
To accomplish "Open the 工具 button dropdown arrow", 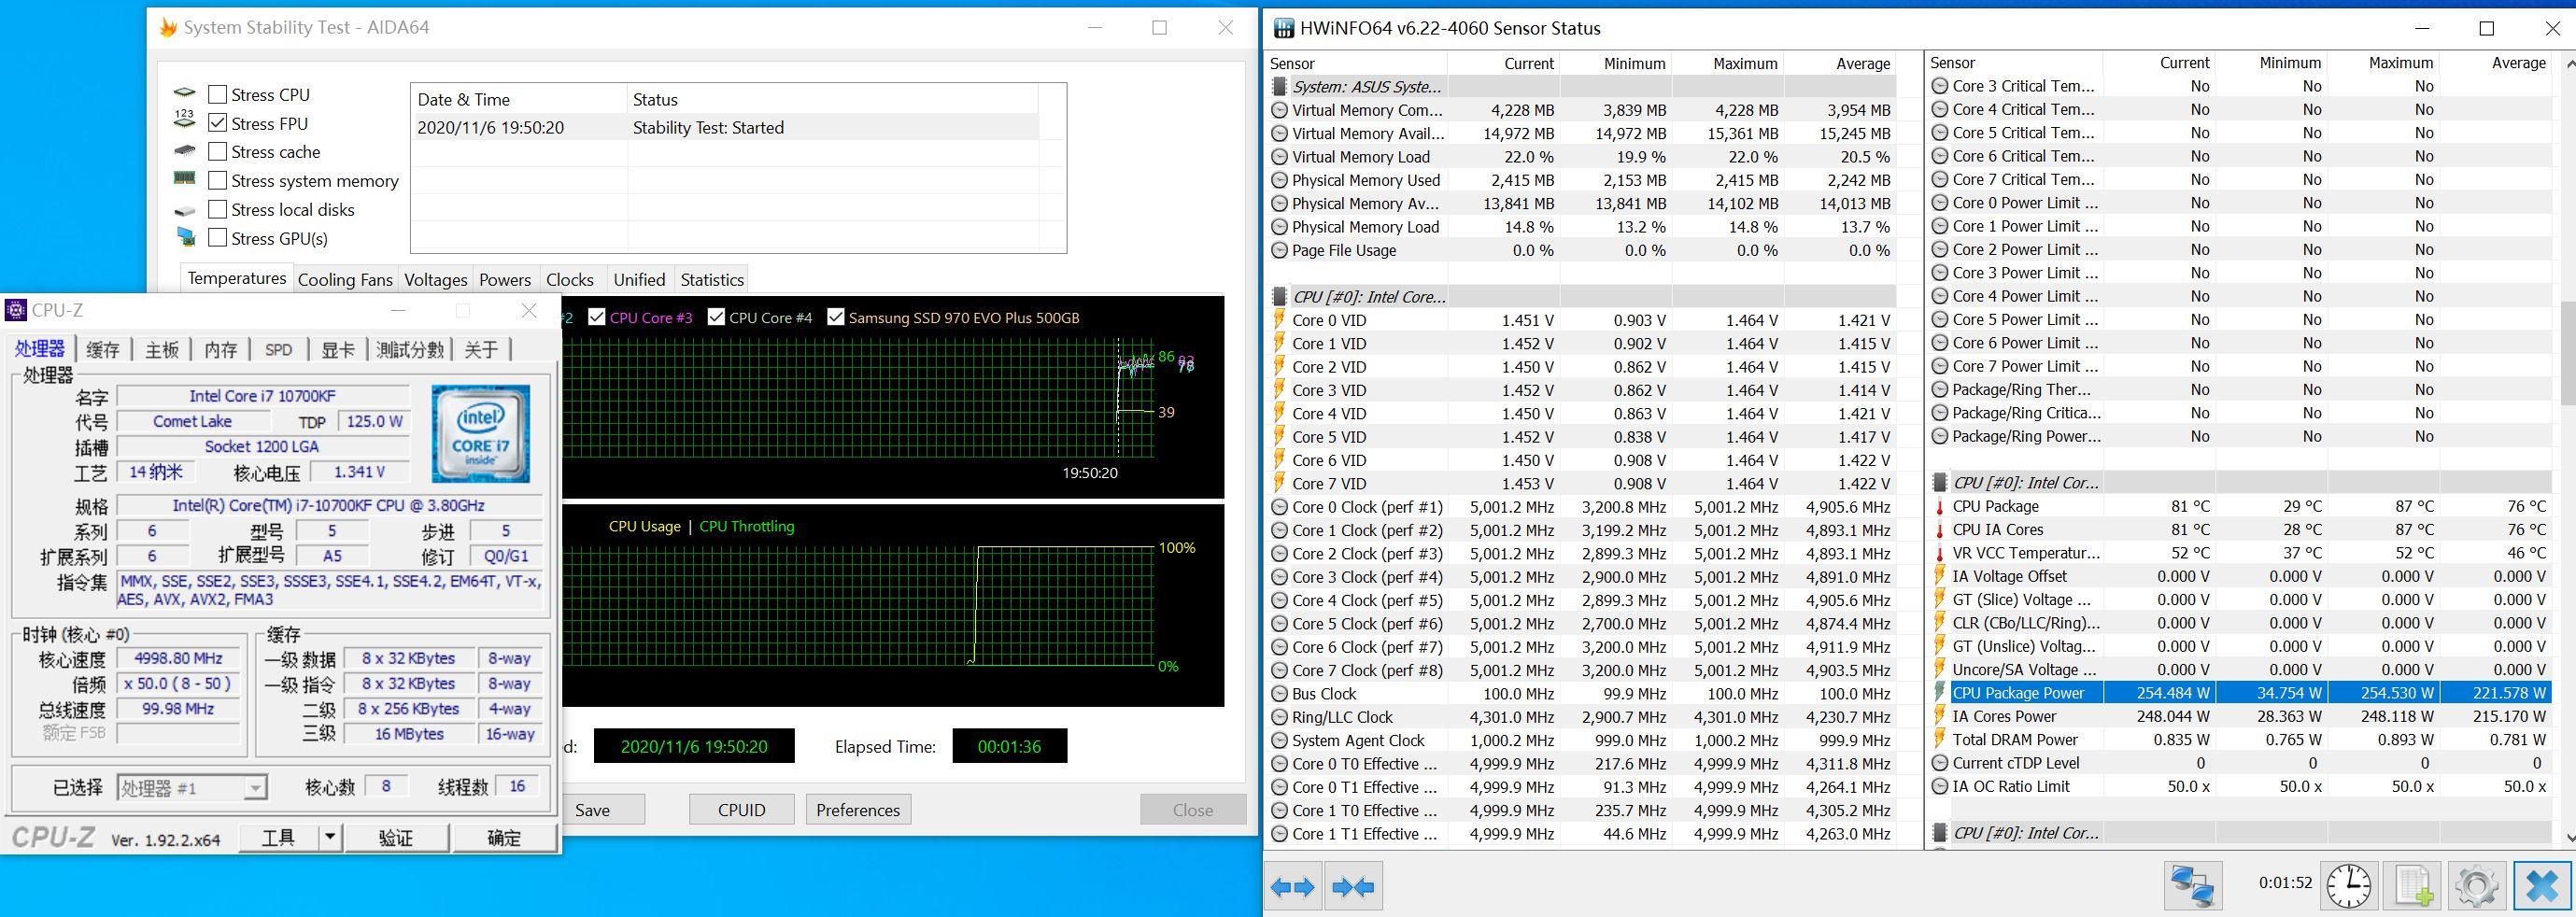I will click(x=330, y=837).
